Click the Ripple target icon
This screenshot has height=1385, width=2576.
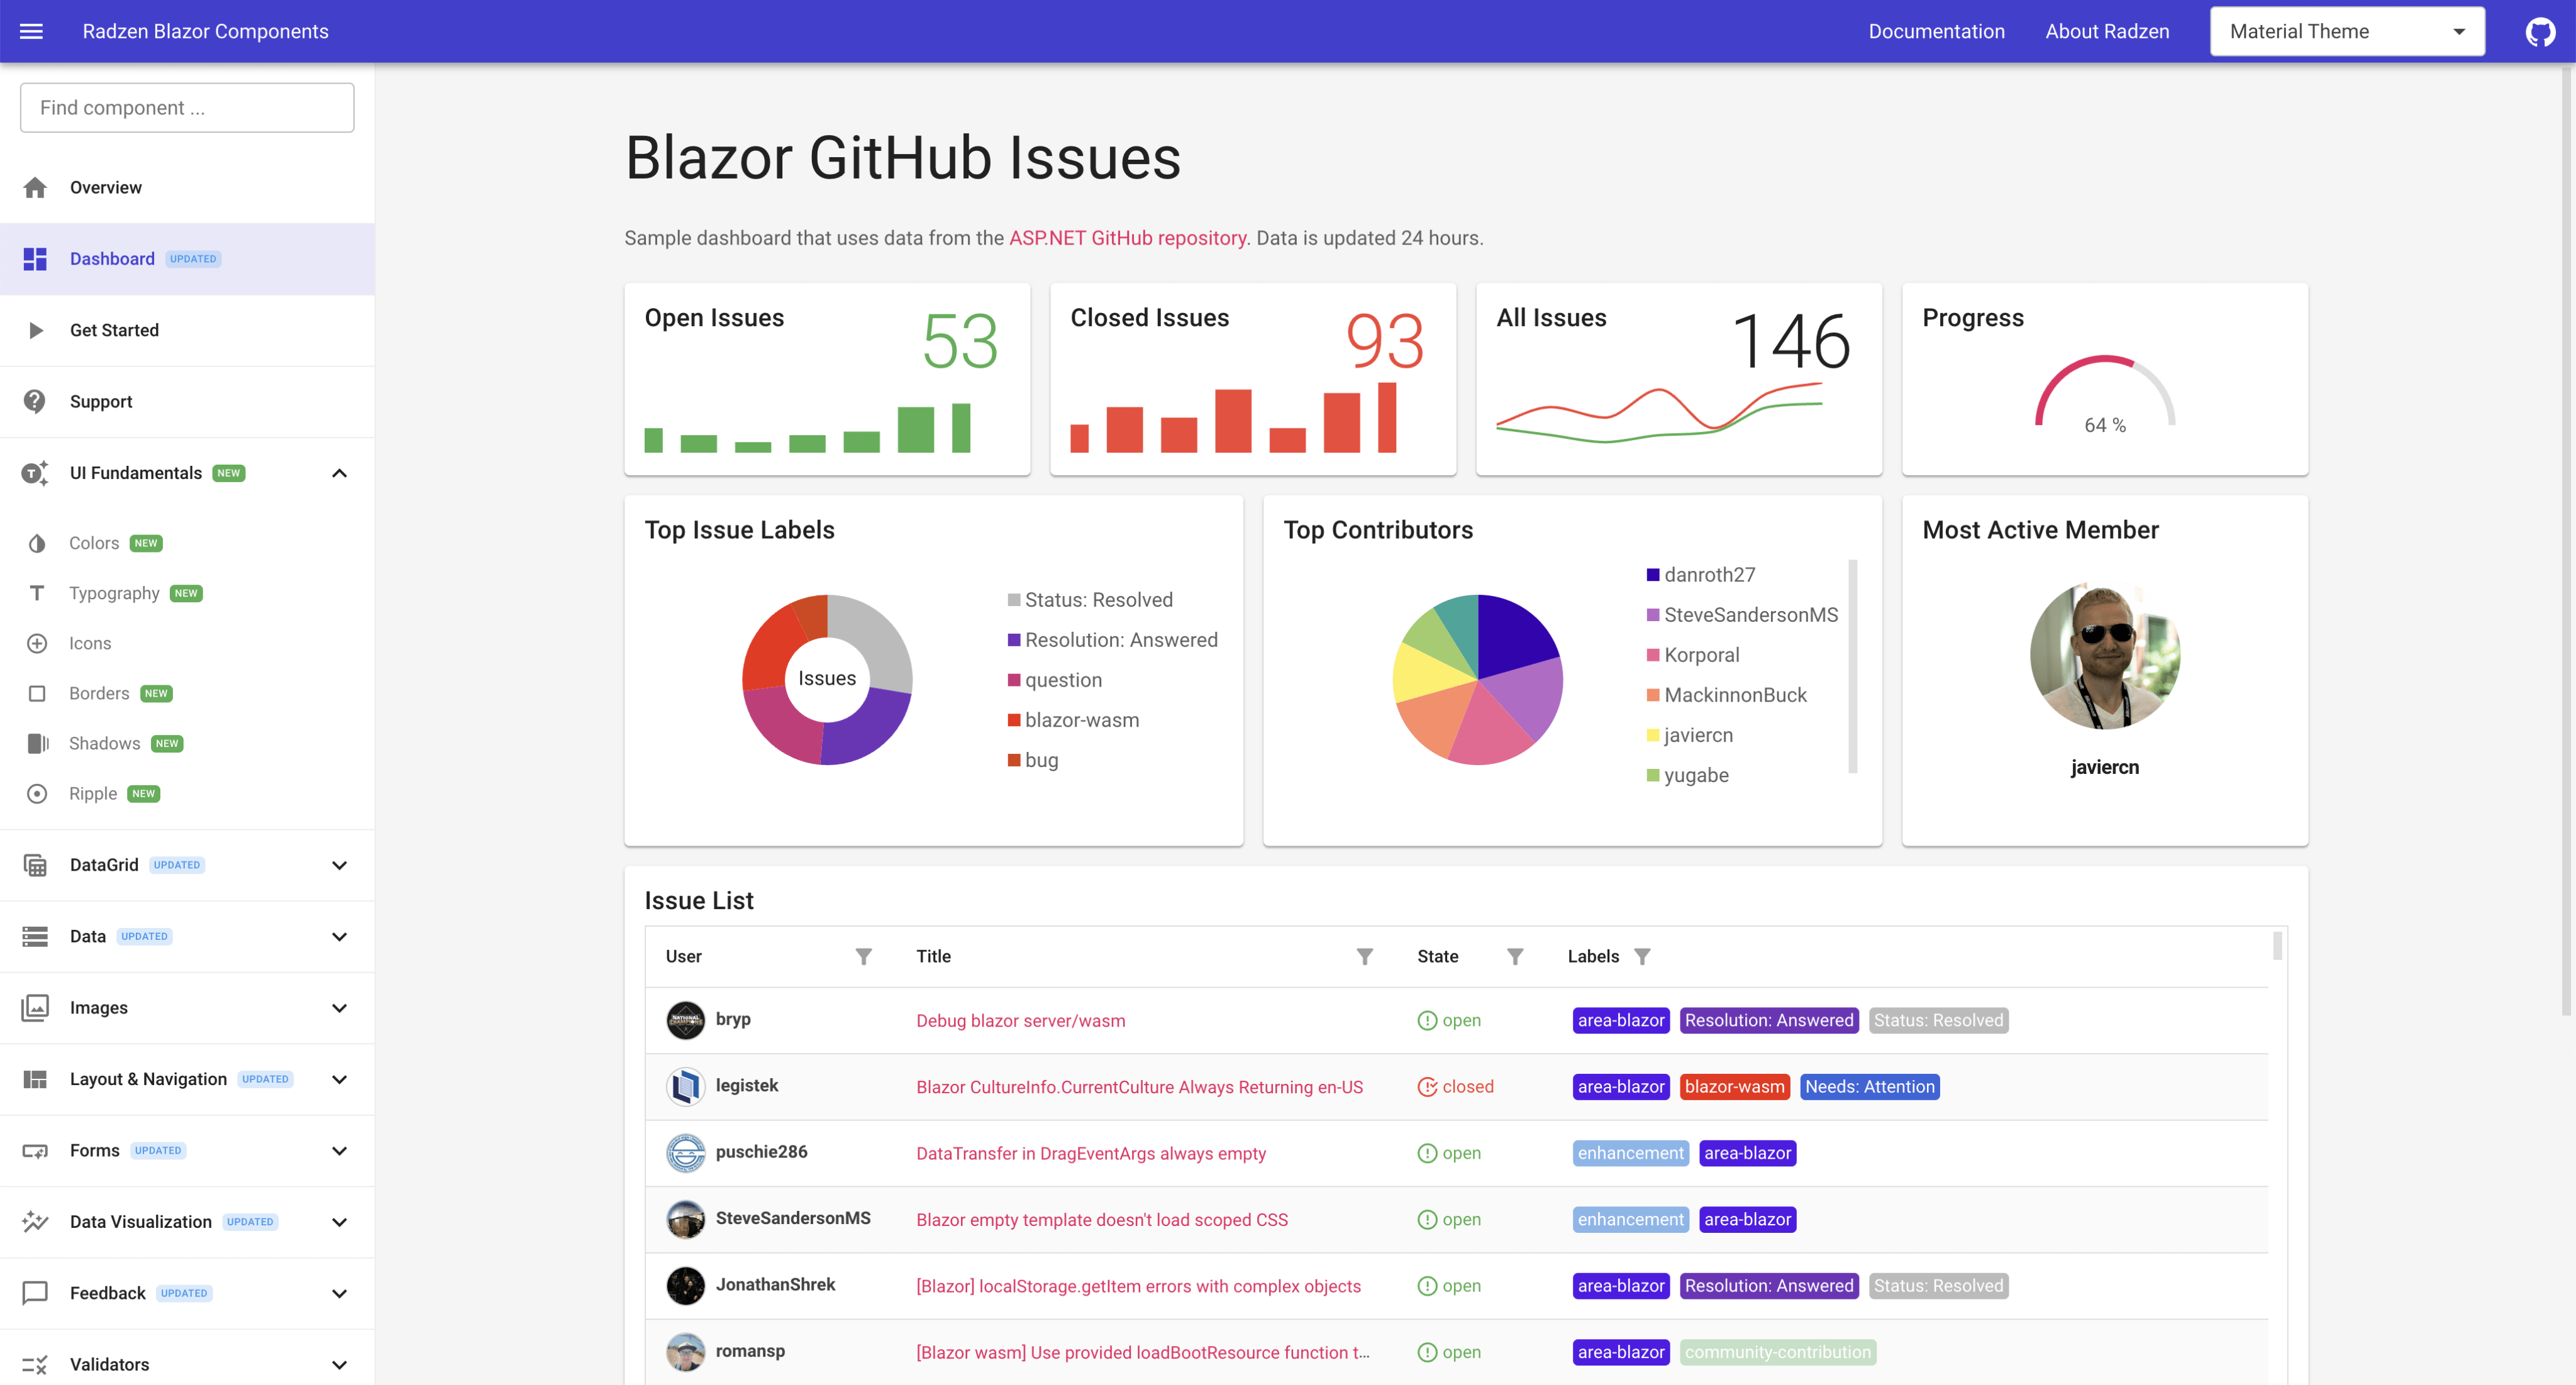click(x=37, y=793)
